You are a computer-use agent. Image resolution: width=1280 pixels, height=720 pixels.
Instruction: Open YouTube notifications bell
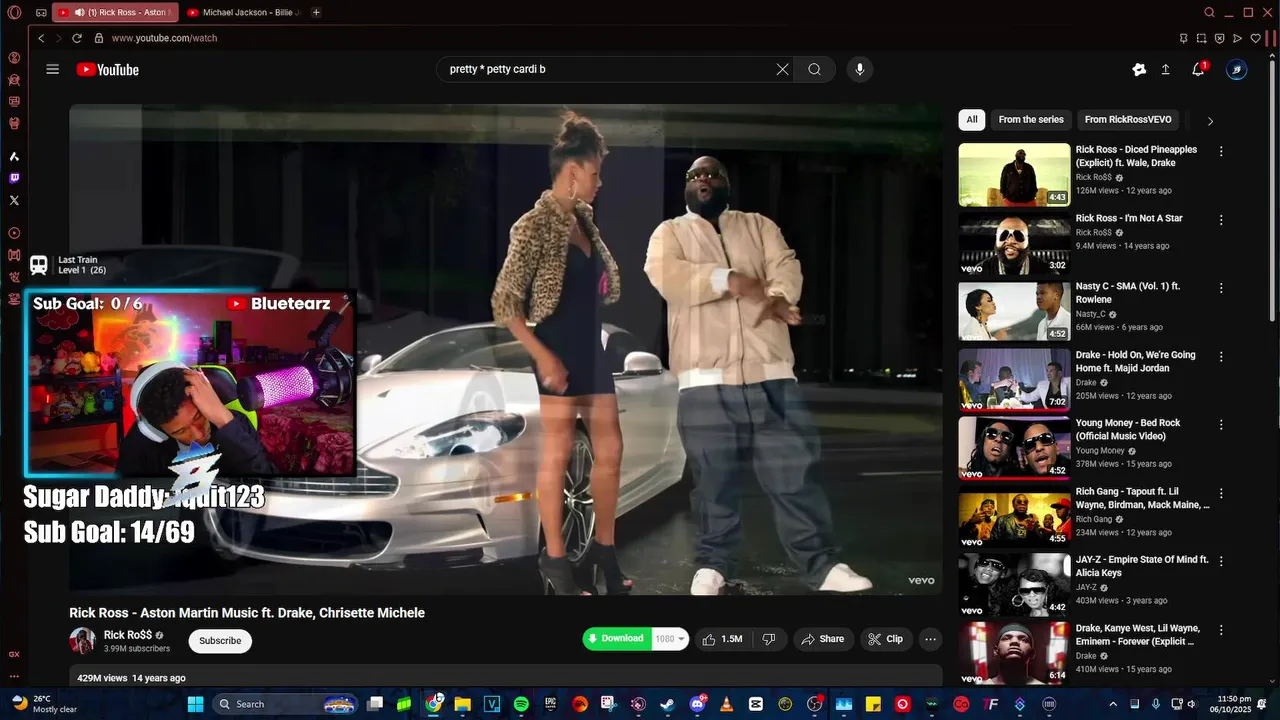point(1198,69)
